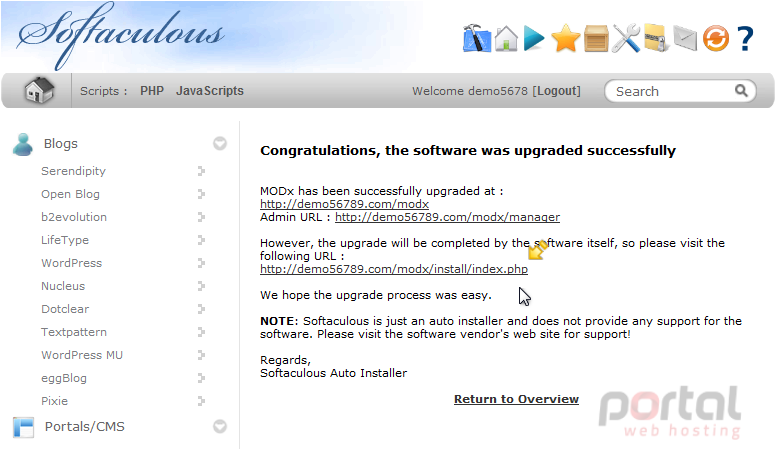Select eggBlog script
The image size is (776, 450).
(64, 378)
